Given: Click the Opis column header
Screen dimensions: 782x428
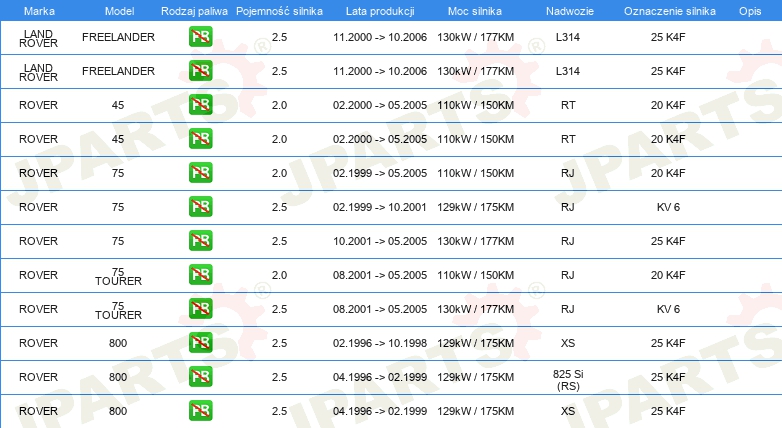Looking at the screenshot, I should click(750, 11).
